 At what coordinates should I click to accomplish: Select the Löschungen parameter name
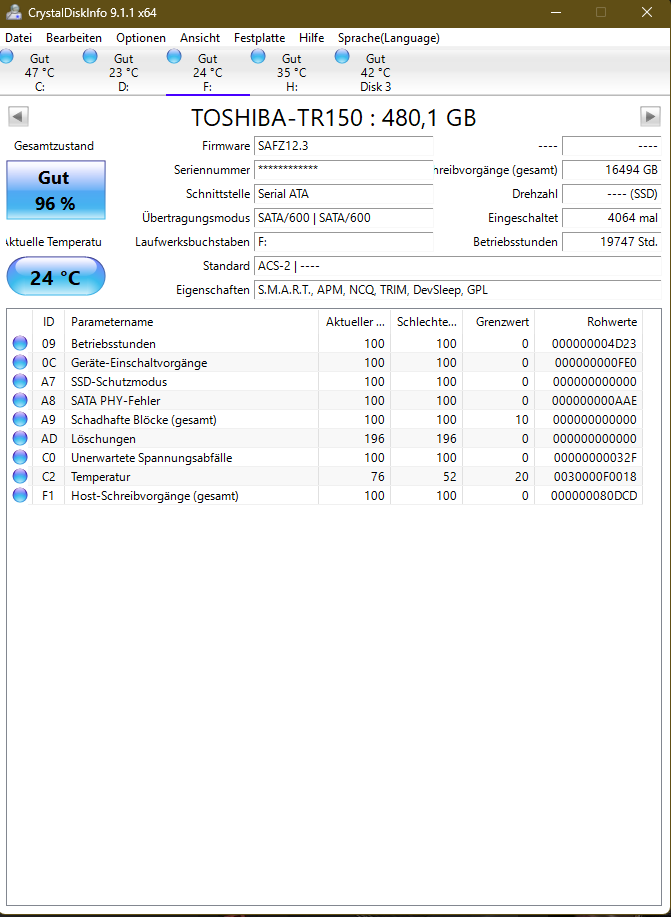(104, 439)
